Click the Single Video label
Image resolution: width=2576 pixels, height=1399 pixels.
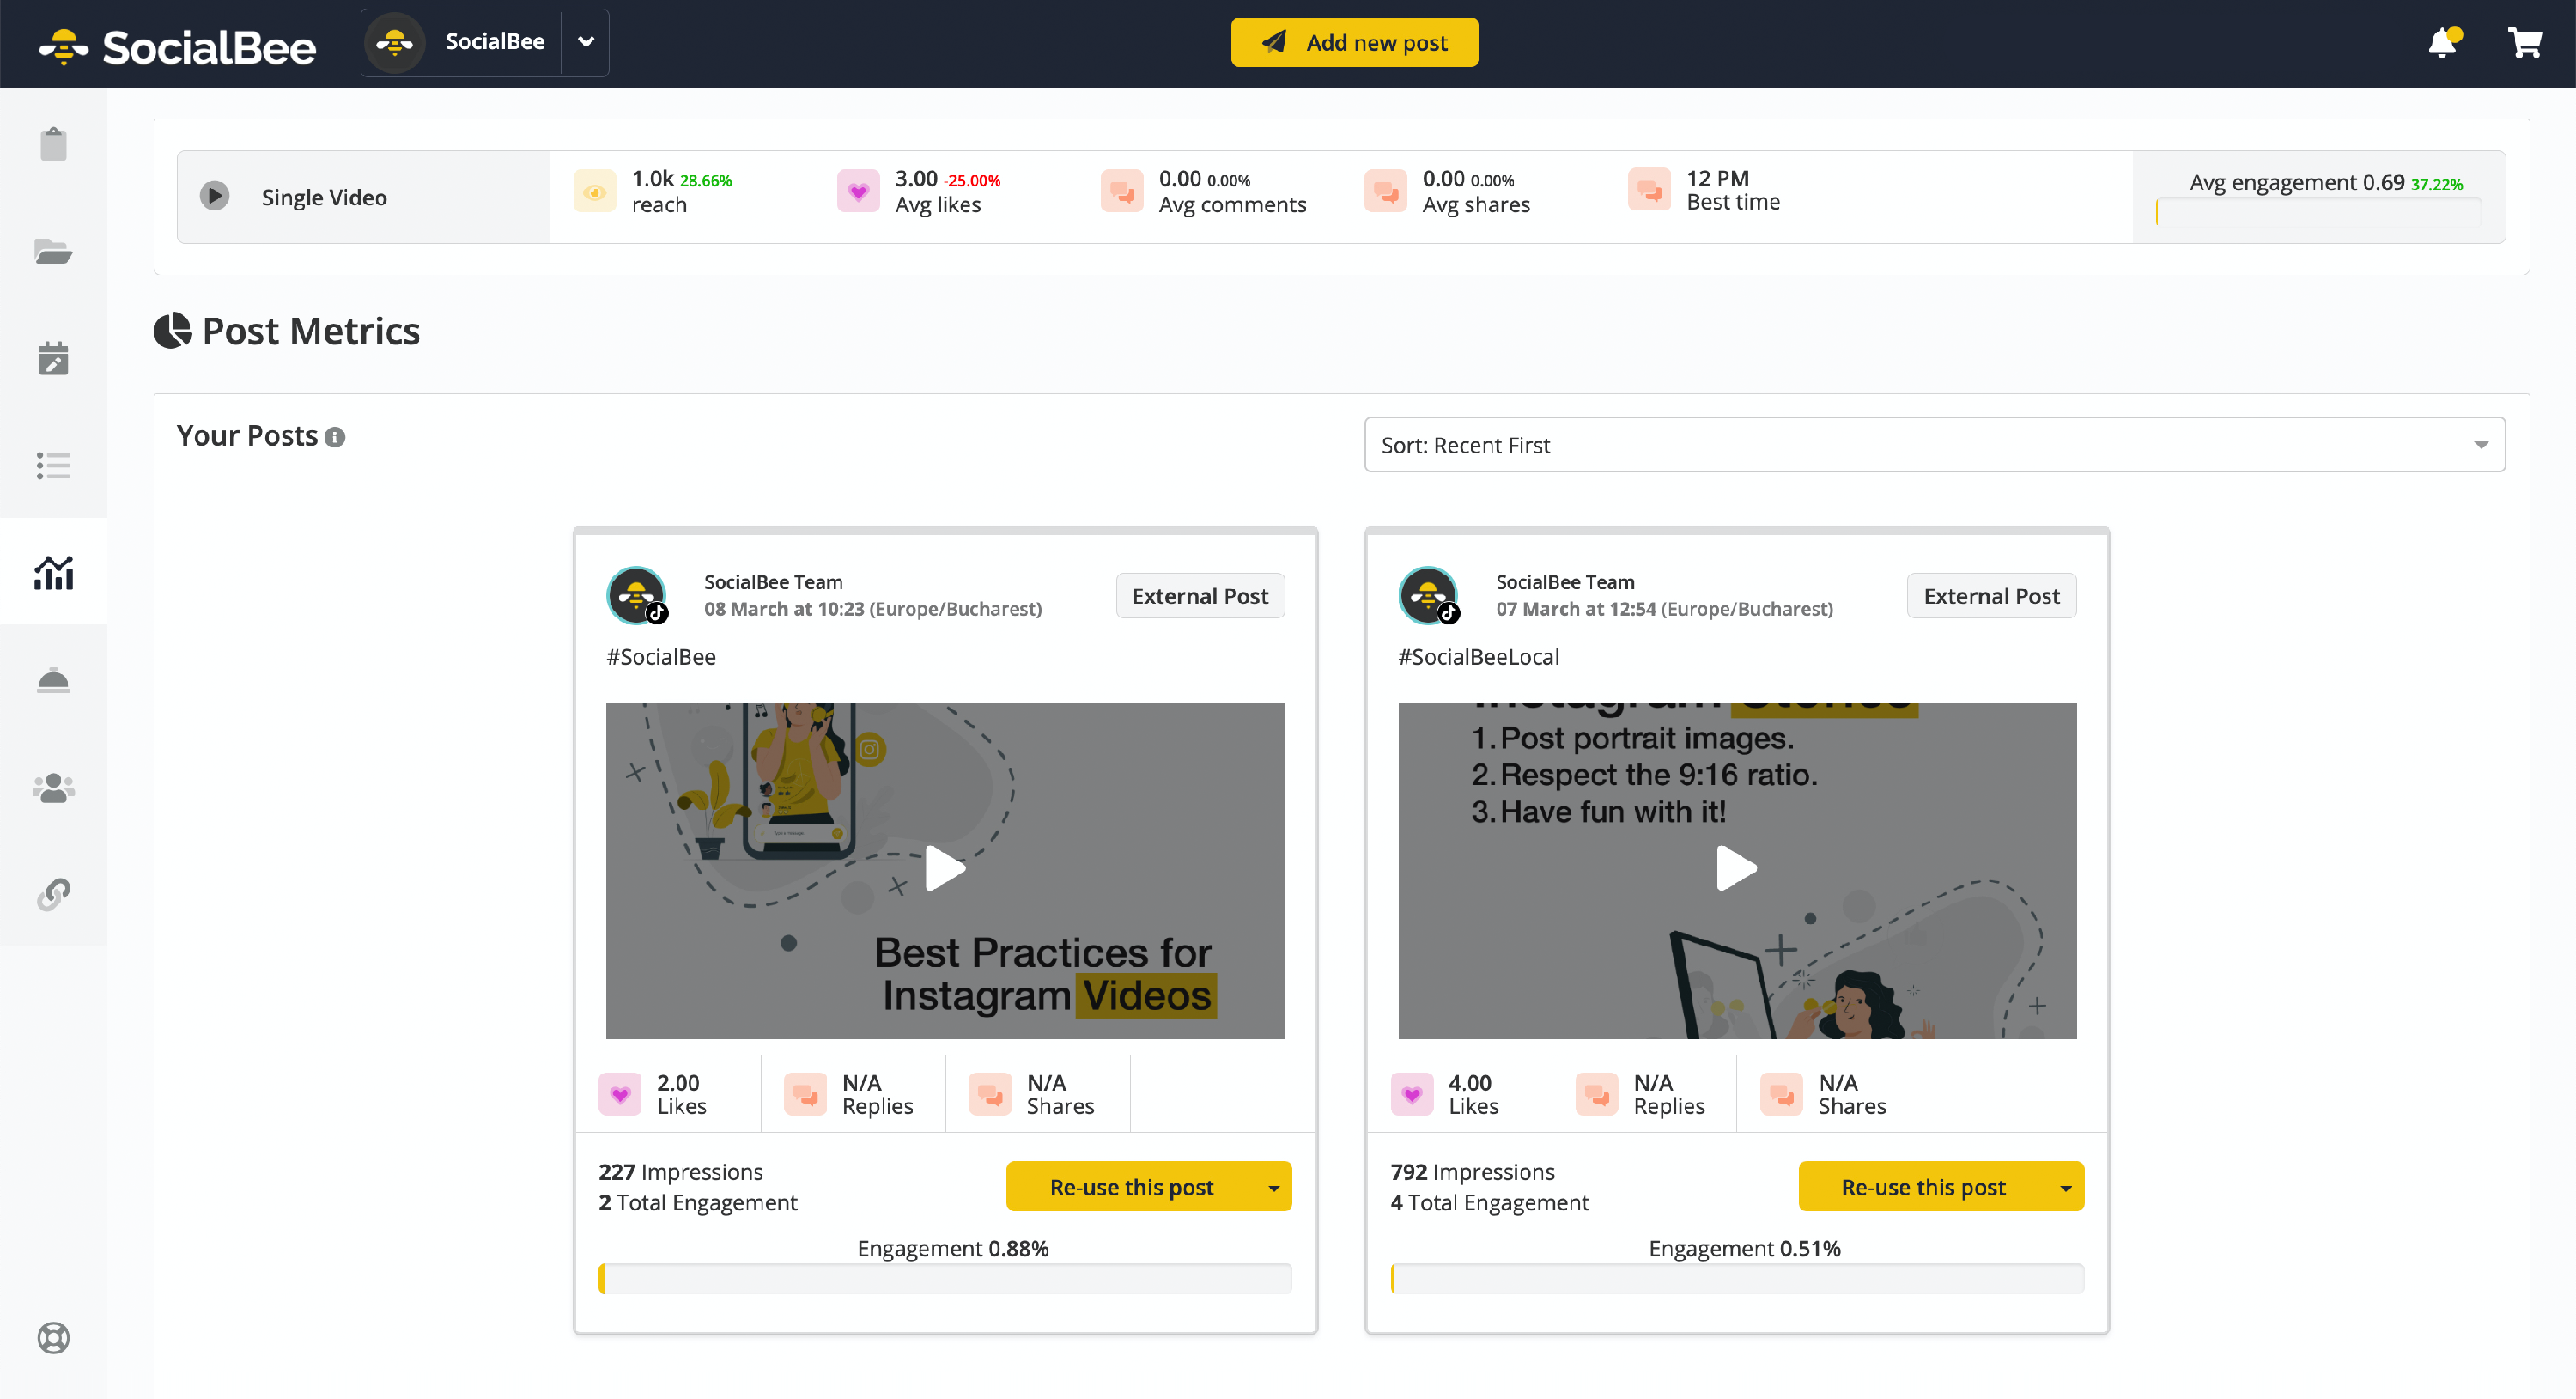[324, 197]
